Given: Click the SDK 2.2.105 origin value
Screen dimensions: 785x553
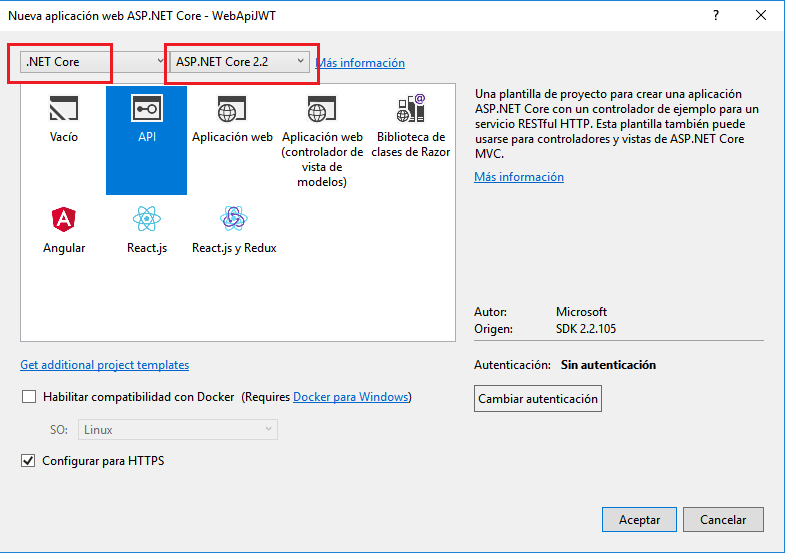Looking at the screenshot, I should tap(586, 329).
